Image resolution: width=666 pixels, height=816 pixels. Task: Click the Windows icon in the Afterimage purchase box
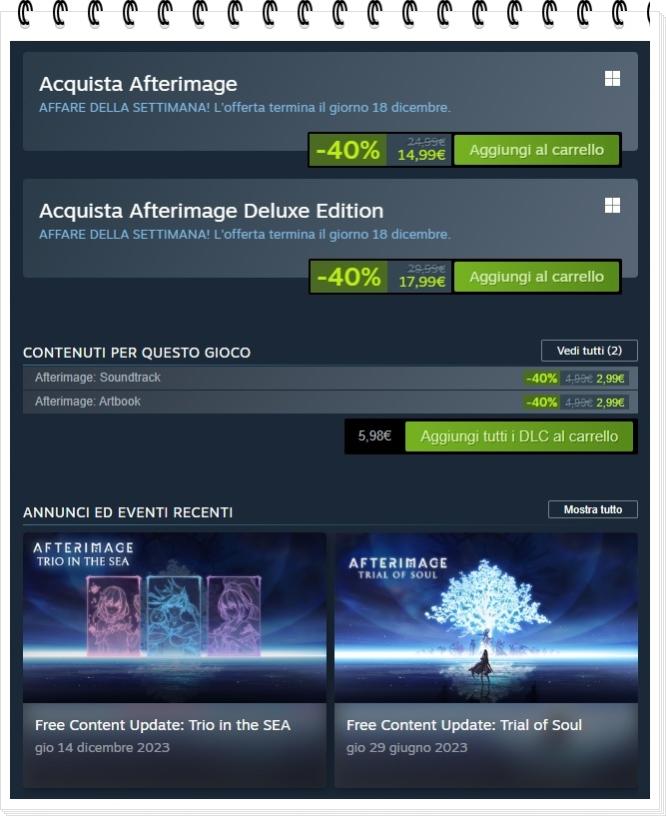pyautogui.click(x=612, y=79)
